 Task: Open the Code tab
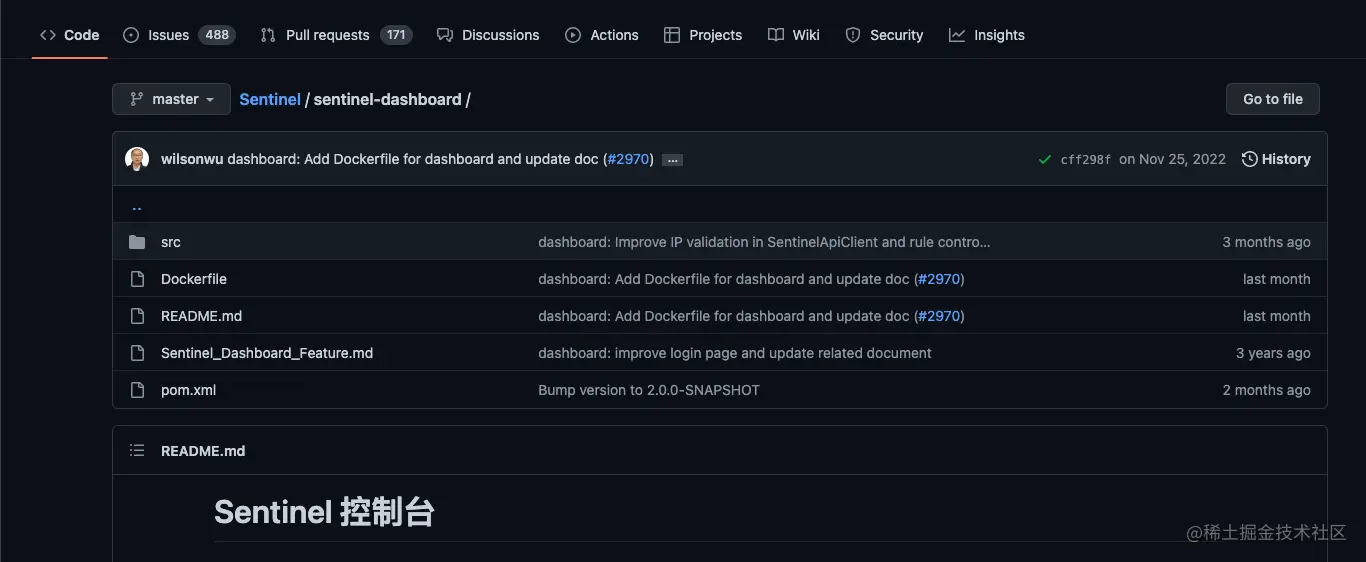[x=70, y=35]
